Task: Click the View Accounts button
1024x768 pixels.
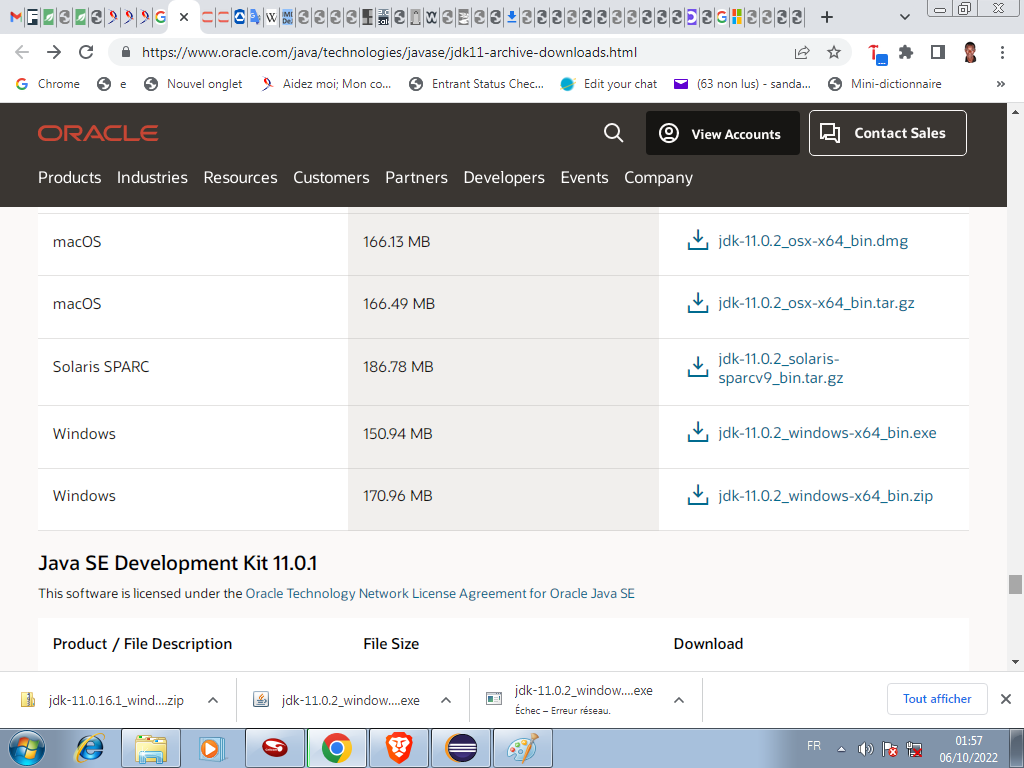Action: coord(722,133)
